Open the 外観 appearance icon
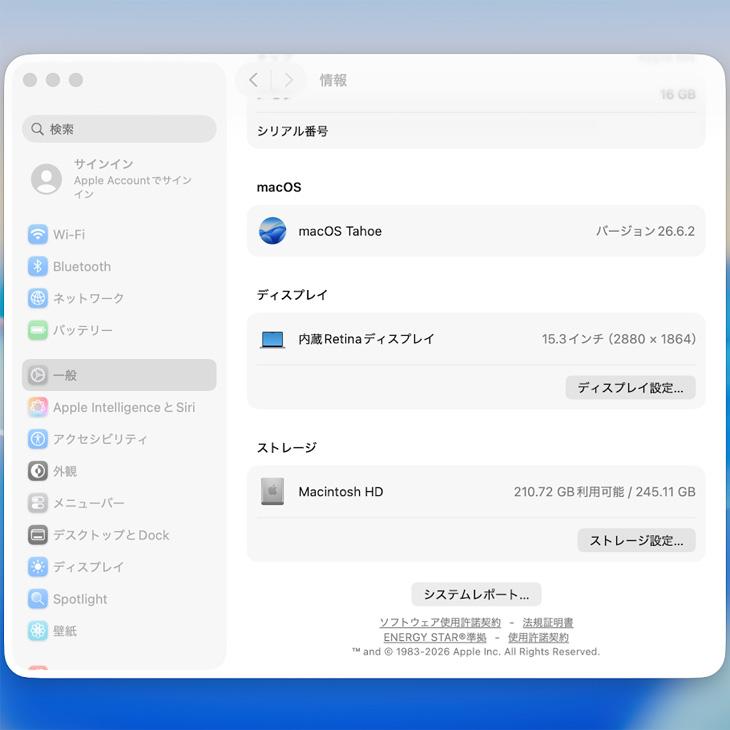 38,471
